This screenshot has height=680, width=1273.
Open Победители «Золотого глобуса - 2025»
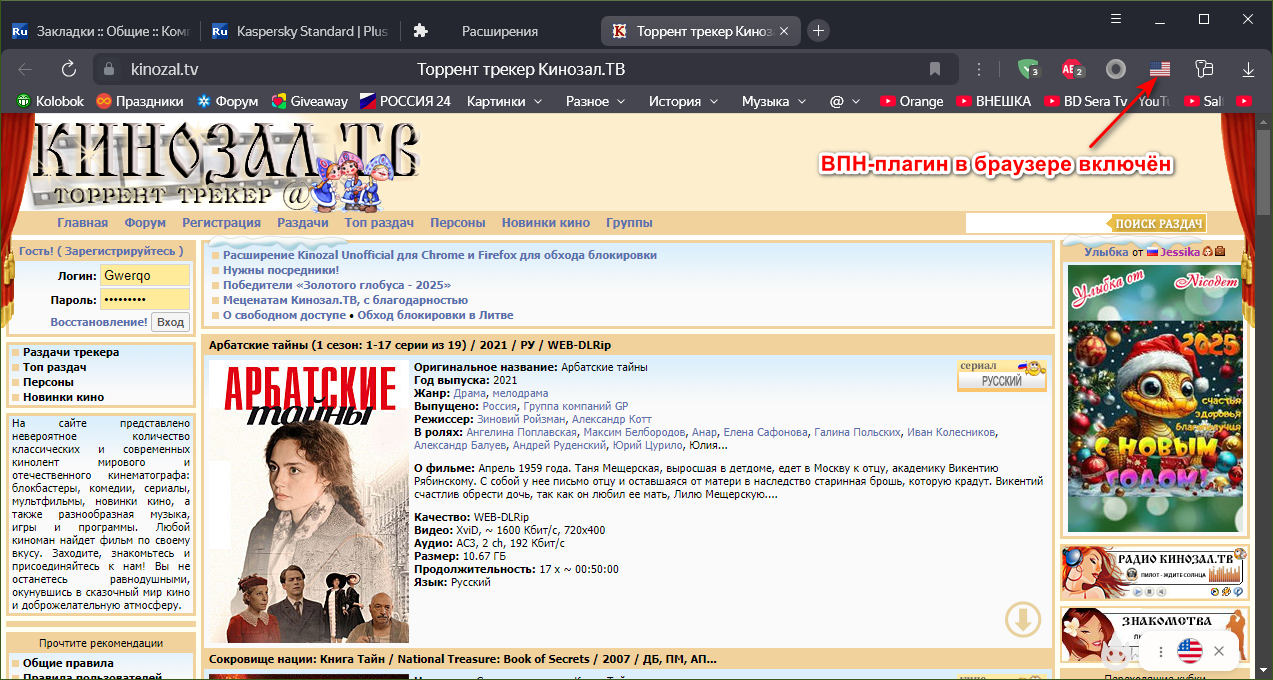click(336, 285)
